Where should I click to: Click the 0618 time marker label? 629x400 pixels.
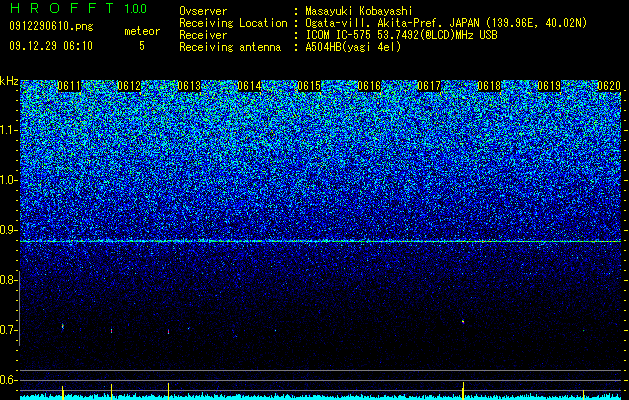[489, 86]
